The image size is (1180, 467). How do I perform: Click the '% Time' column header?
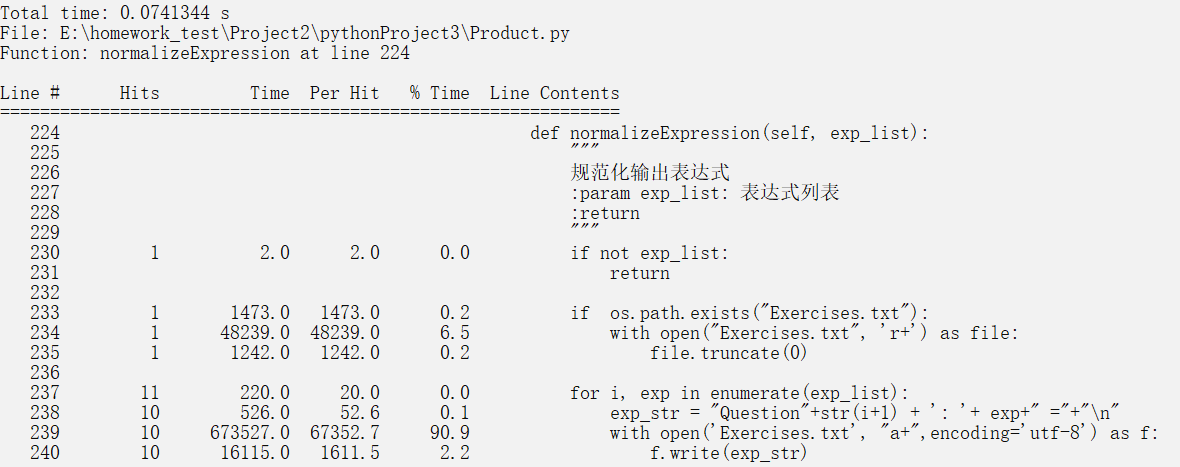439,93
